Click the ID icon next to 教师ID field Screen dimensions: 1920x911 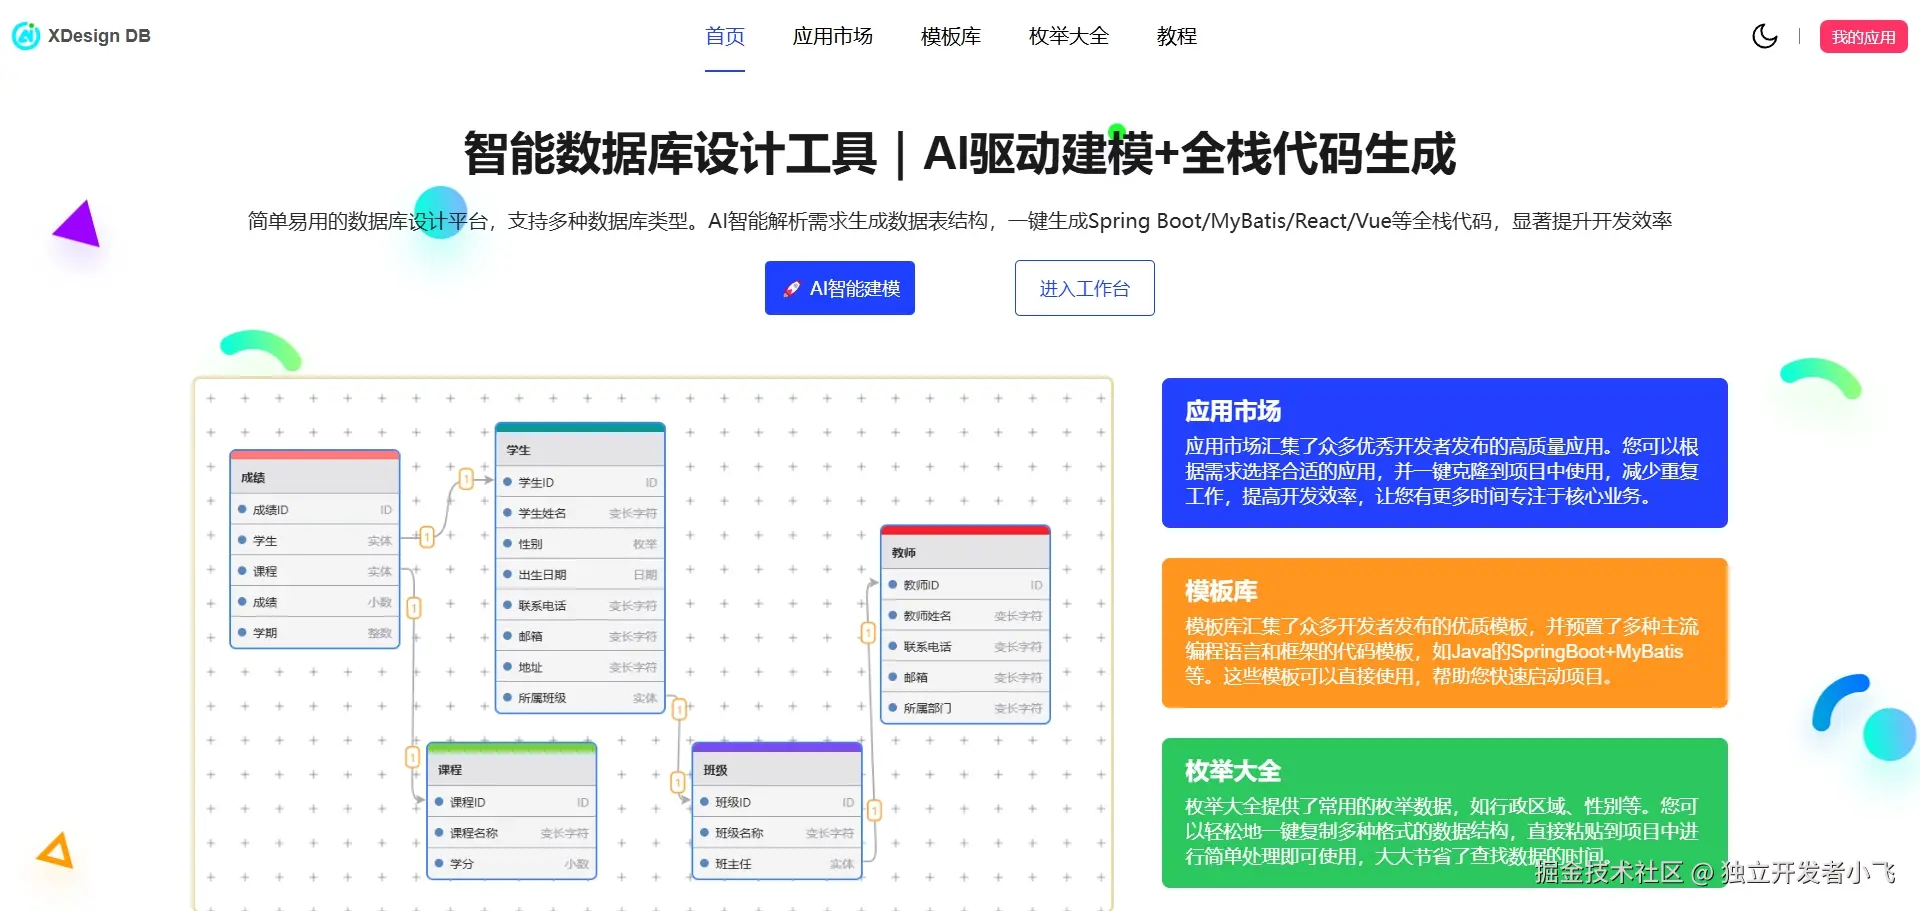(x=1035, y=585)
